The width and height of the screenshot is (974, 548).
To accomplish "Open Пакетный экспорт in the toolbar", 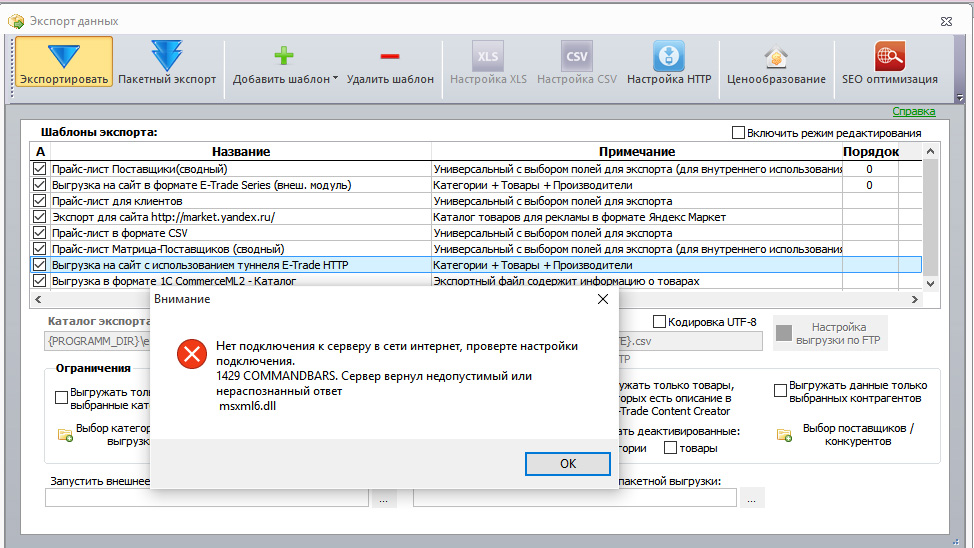I will pyautogui.click(x=167, y=62).
